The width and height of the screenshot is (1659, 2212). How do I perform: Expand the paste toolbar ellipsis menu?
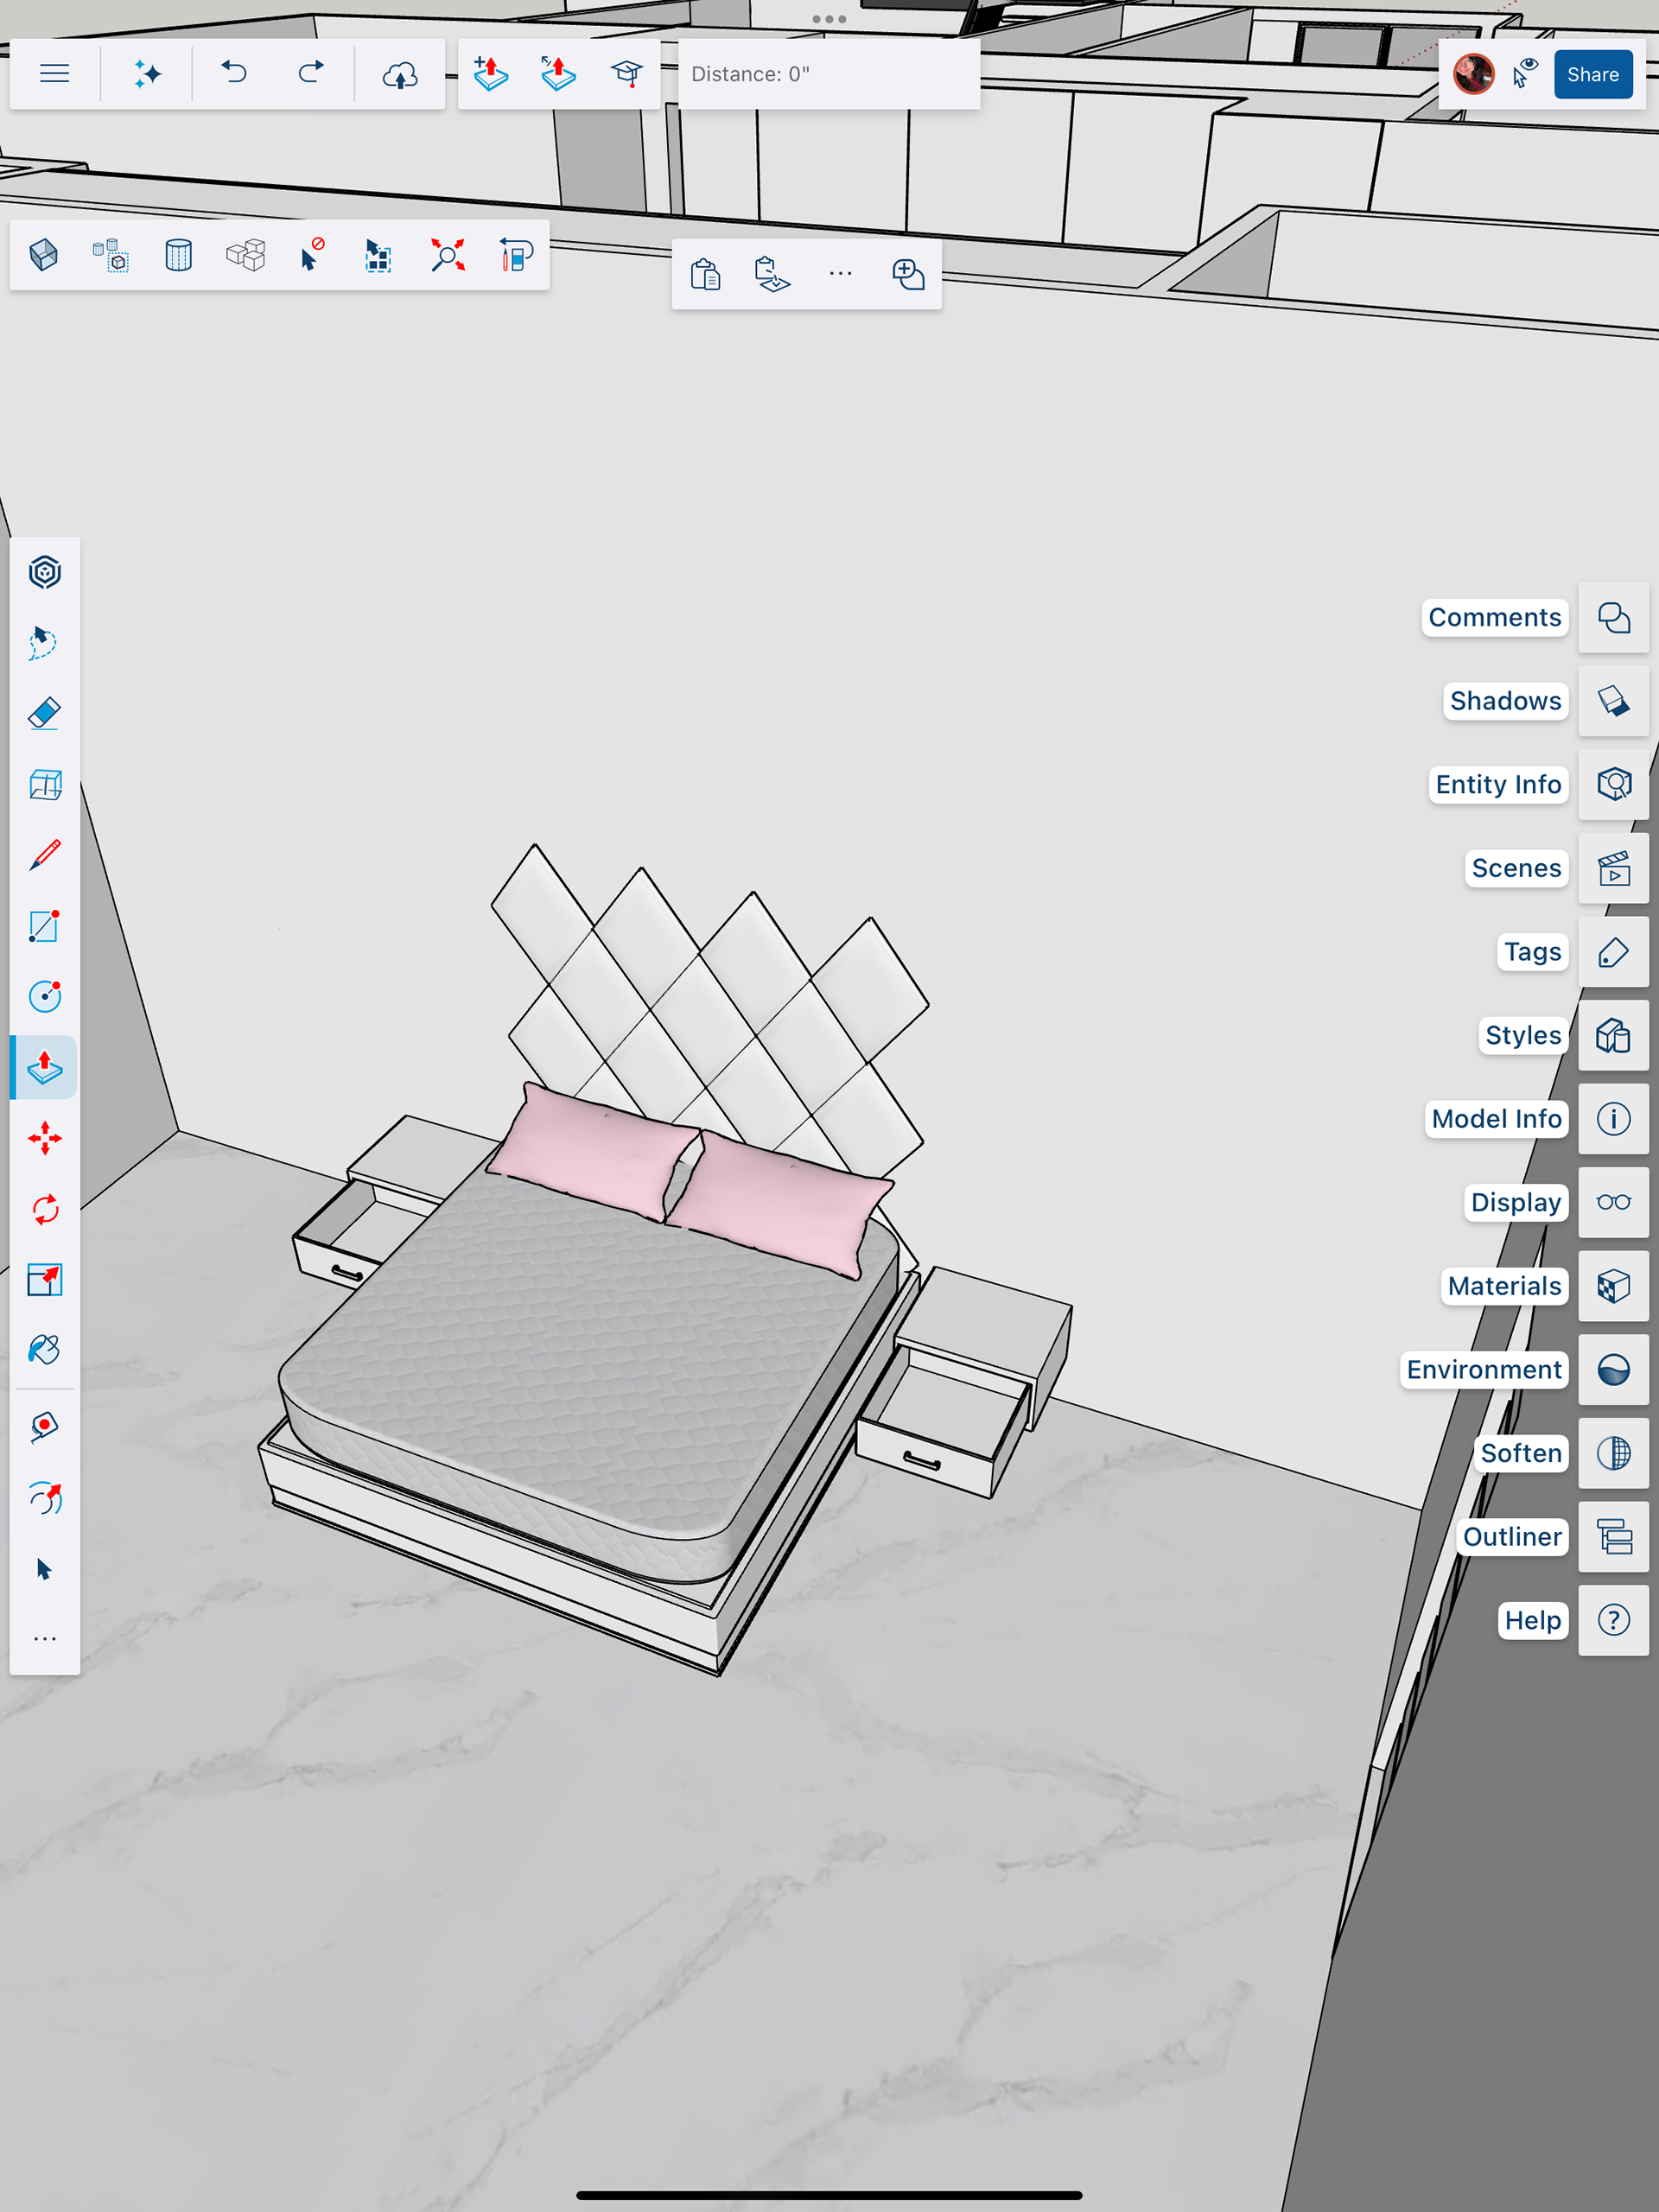pyautogui.click(x=840, y=274)
